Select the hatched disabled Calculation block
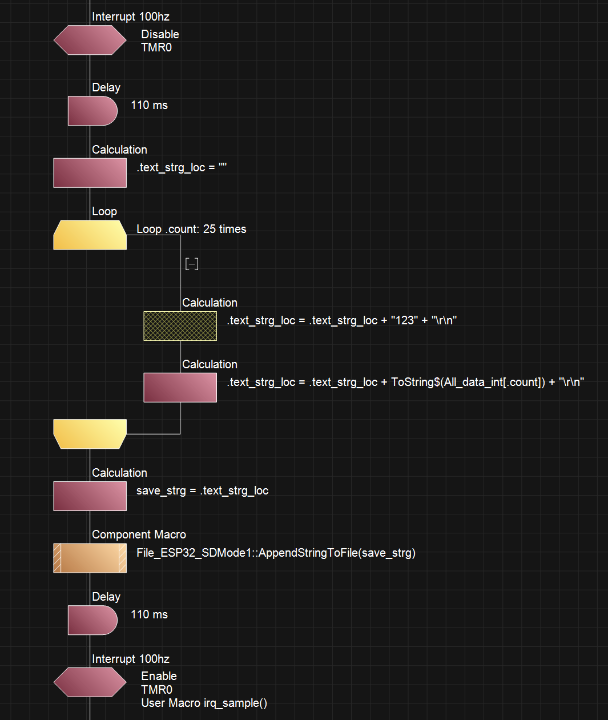 pos(180,326)
